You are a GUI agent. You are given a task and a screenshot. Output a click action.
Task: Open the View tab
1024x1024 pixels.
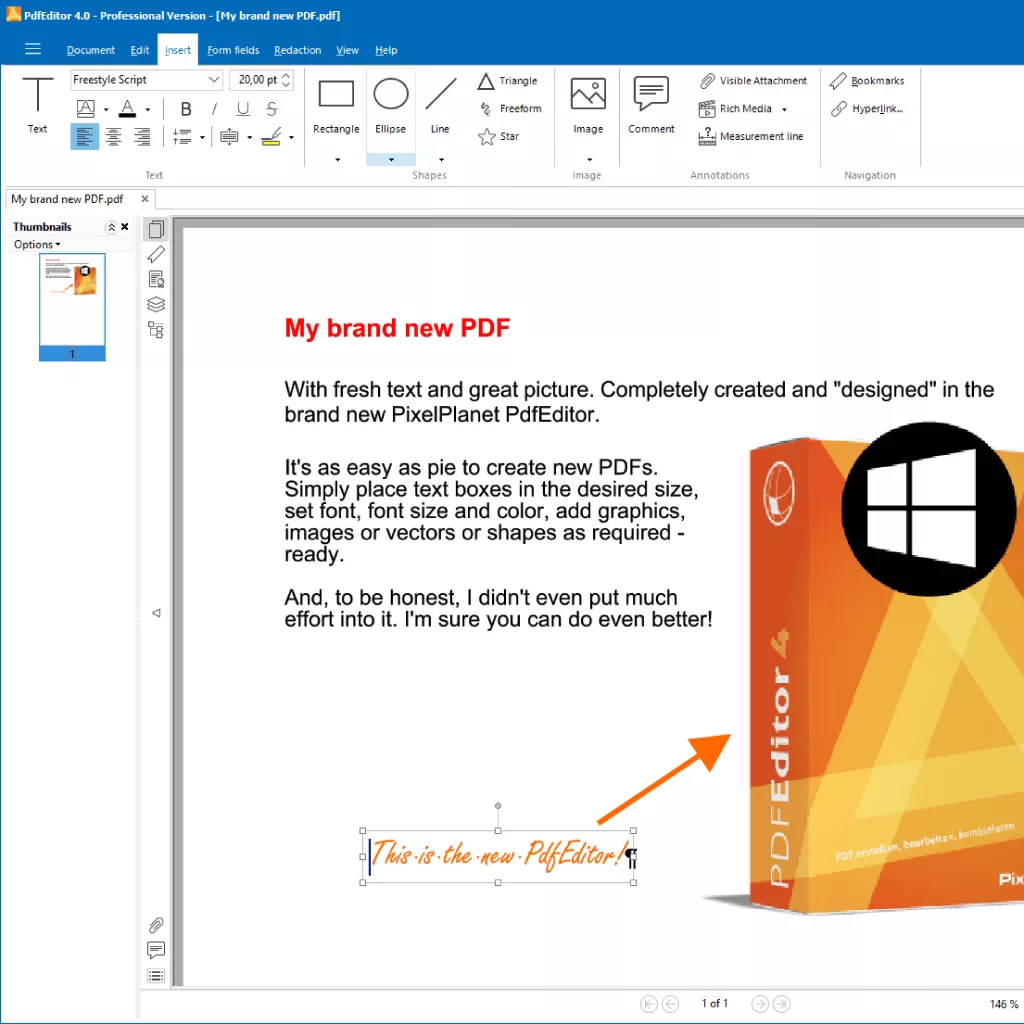point(347,50)
